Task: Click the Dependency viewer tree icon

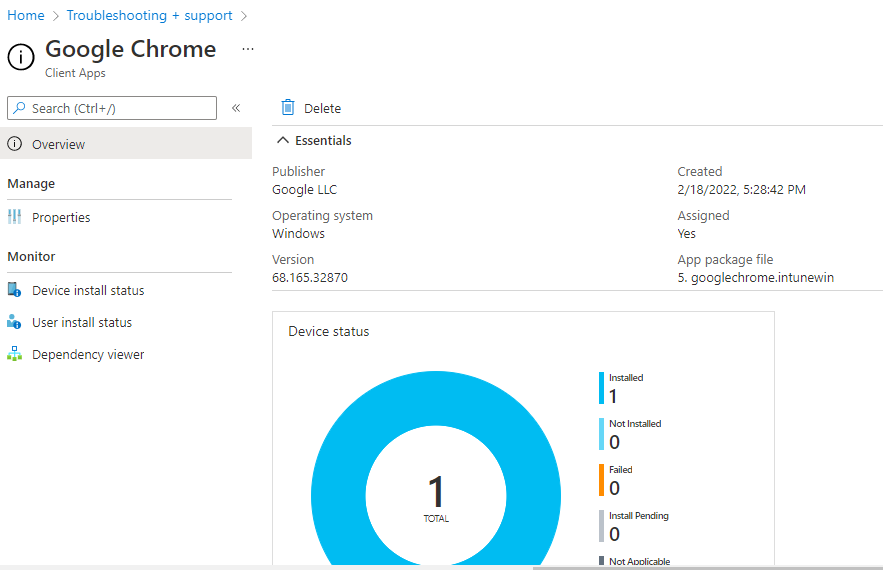Action: click(14, 354)
